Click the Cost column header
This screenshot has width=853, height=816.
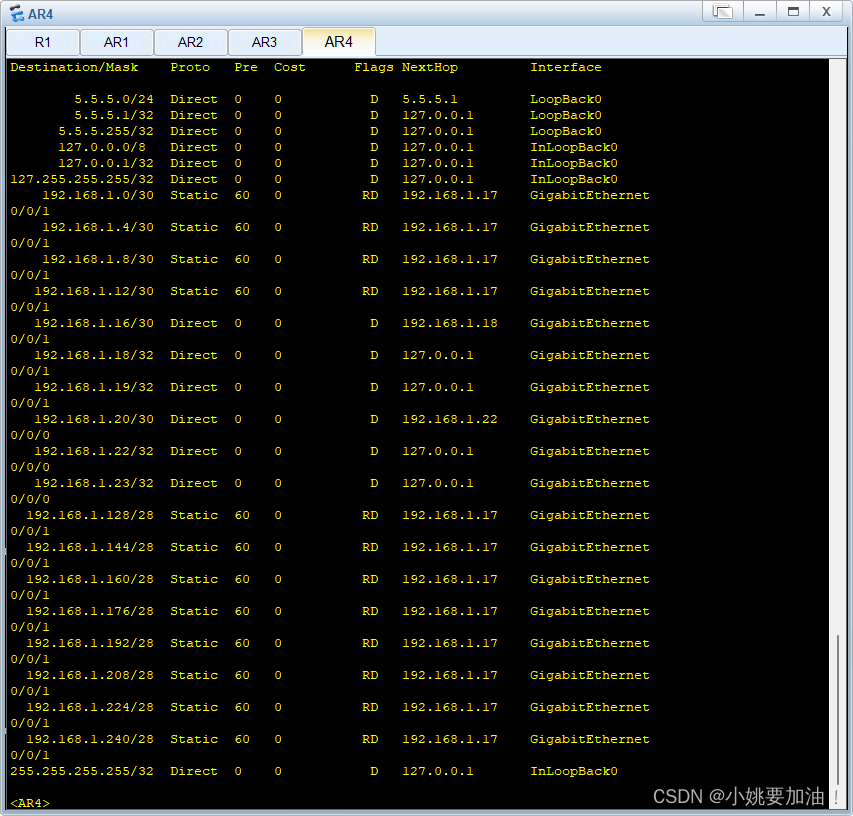coord(289,67)
